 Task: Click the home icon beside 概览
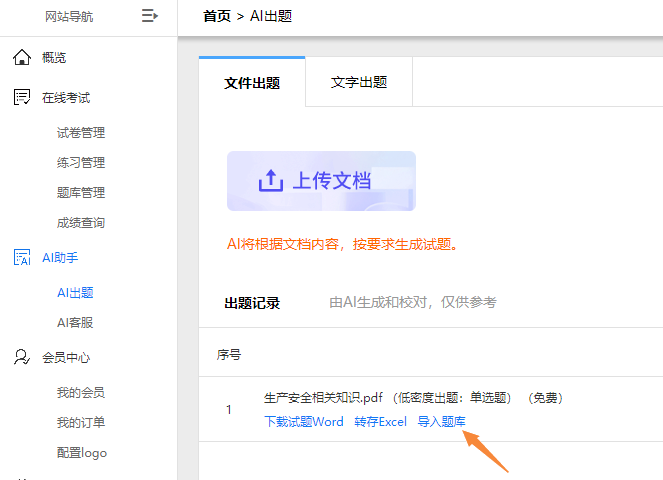pyautogui.click(x=22, y=57)
